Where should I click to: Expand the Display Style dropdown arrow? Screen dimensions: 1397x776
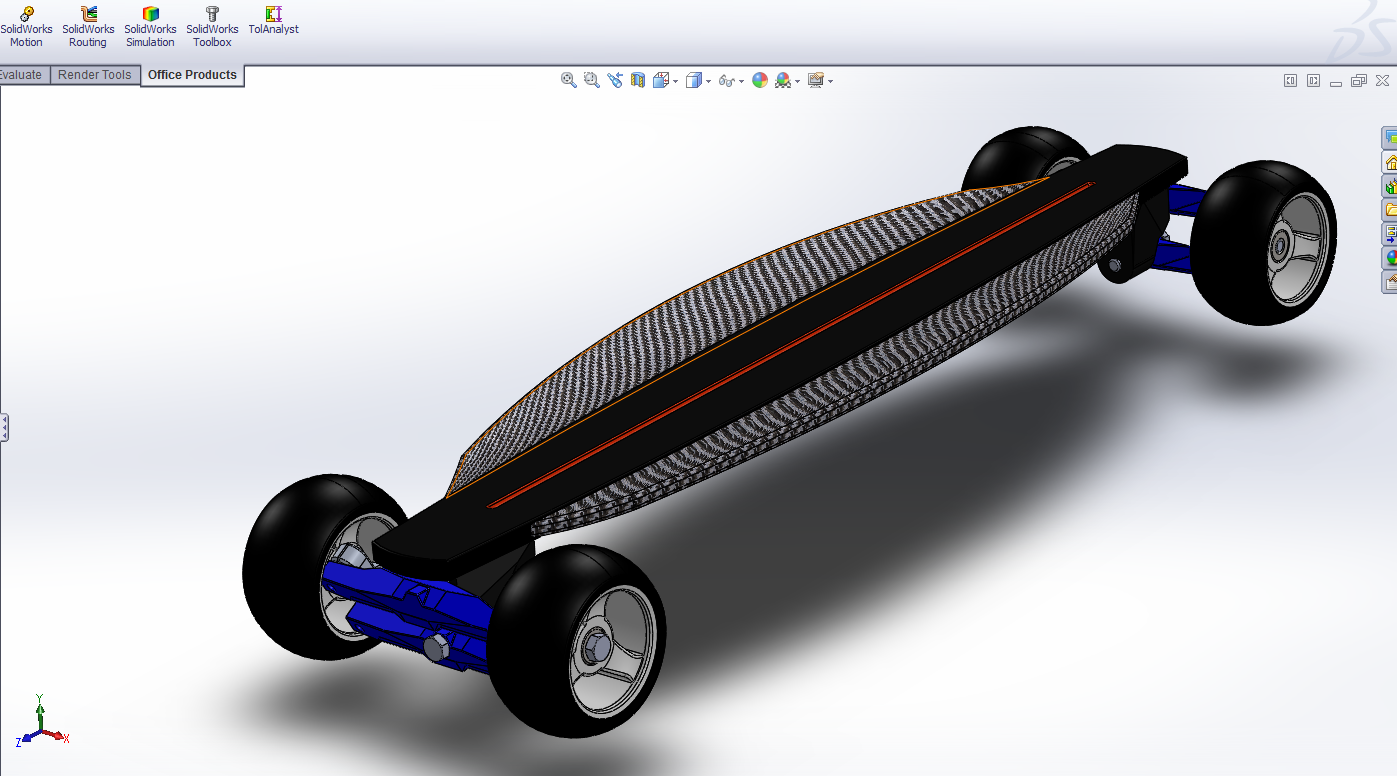[709, 81]
